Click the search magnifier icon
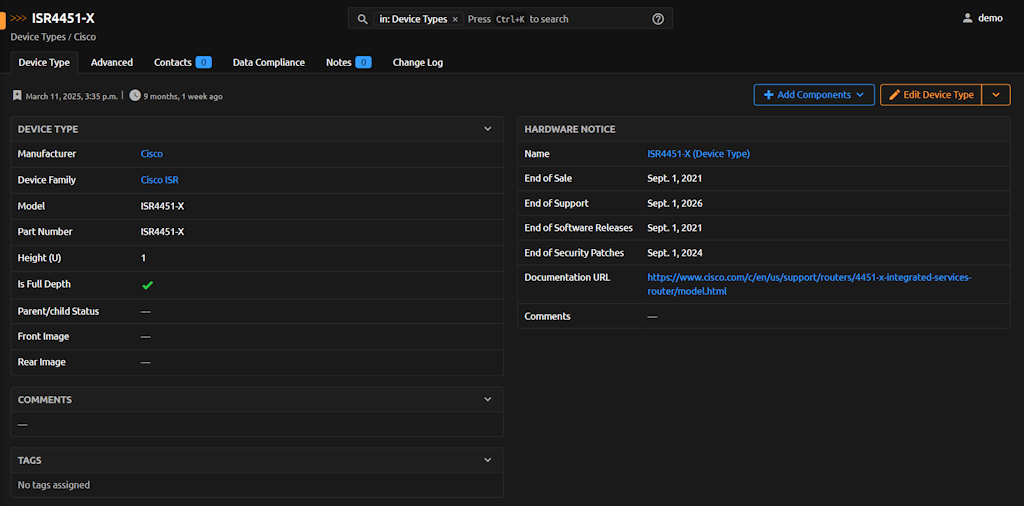Image resolution: width=1024 pixels, height=506 pixels. pyautogui.click(x=363, y=19)
